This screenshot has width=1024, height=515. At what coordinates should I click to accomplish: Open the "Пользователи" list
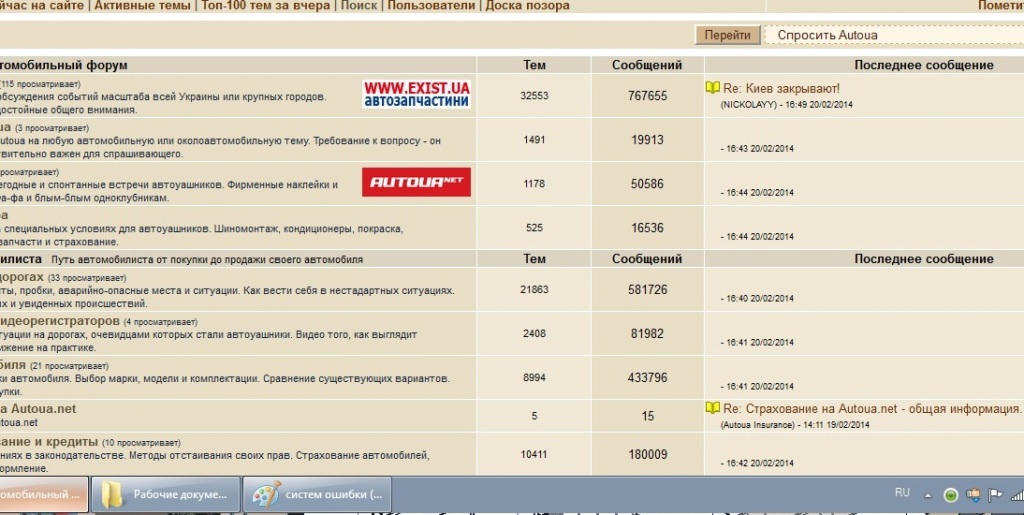(x=431, y=6)
